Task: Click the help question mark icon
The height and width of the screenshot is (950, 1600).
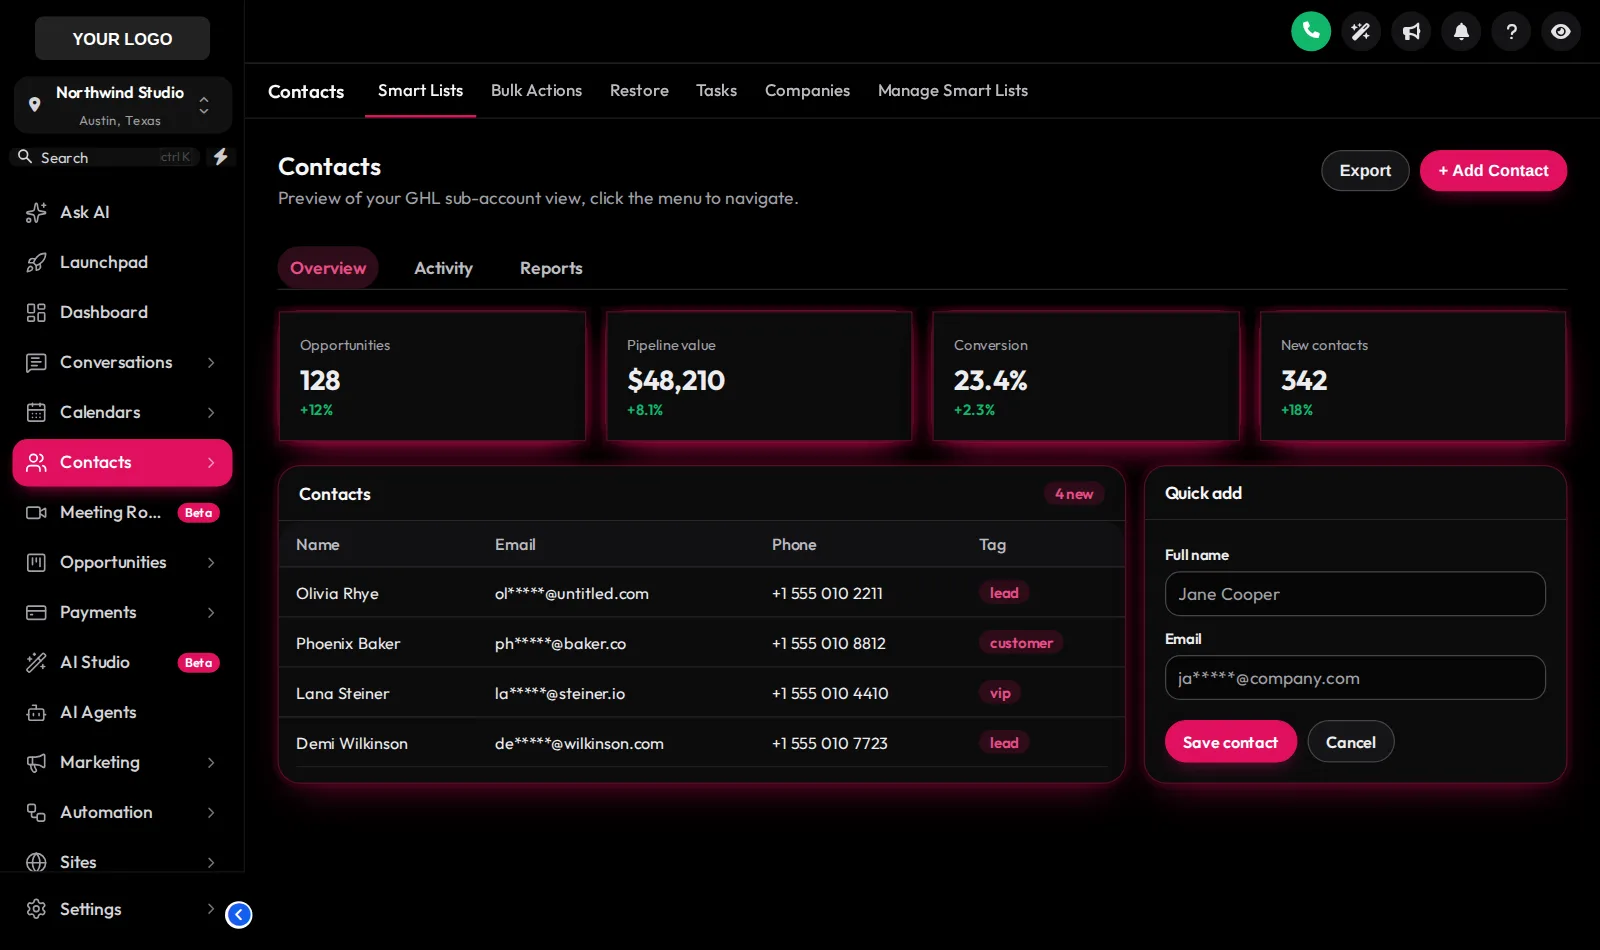Action: (1511, 31)
